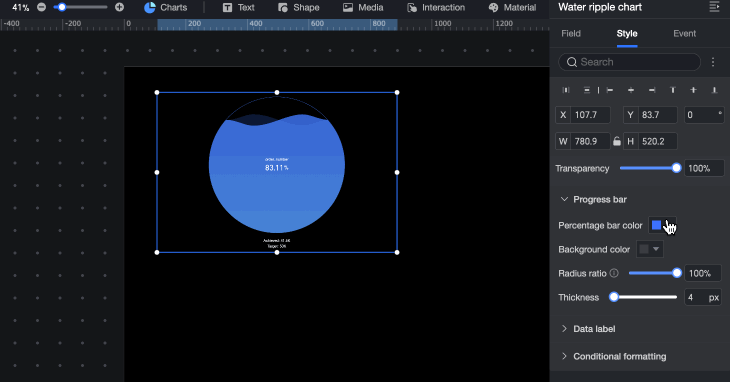
Task: Switch to the Event tab
Action: 684,34
